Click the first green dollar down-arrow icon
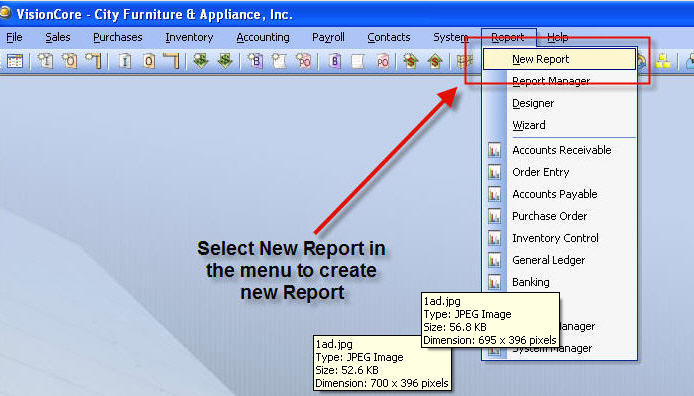 click(x=201, y=61)
